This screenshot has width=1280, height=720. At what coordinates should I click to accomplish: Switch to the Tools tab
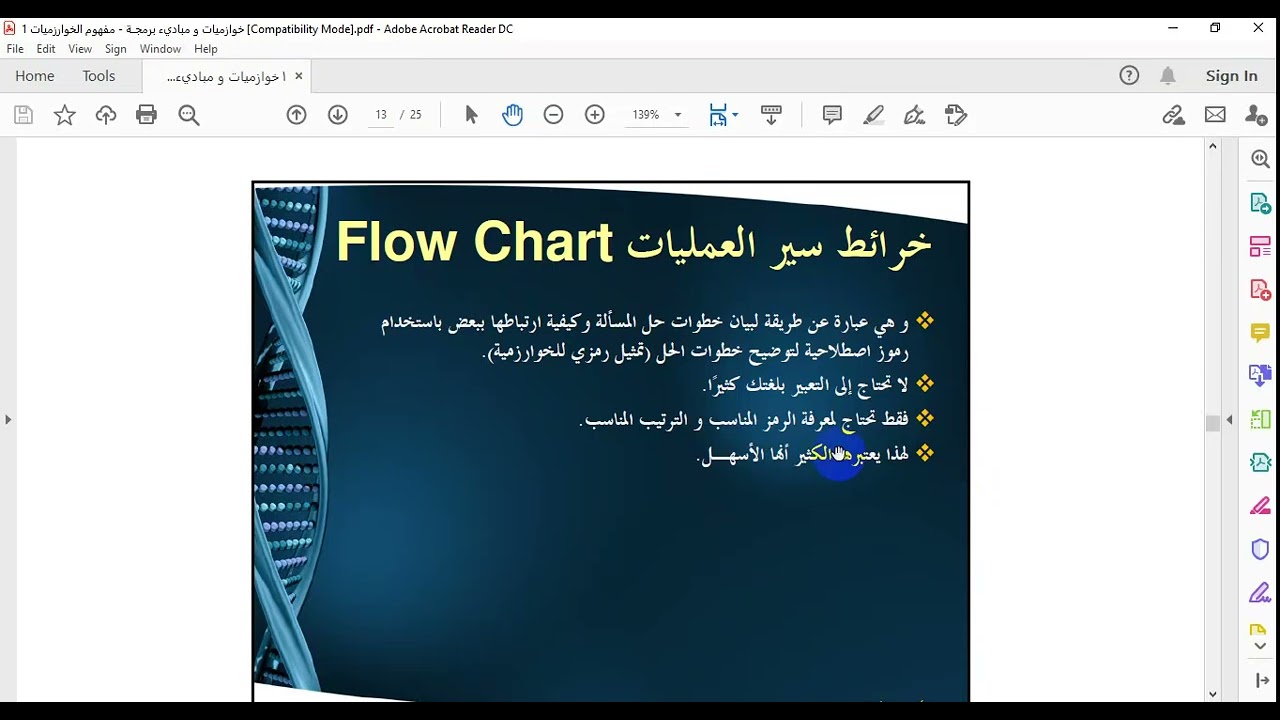click(x=99, y=76)
